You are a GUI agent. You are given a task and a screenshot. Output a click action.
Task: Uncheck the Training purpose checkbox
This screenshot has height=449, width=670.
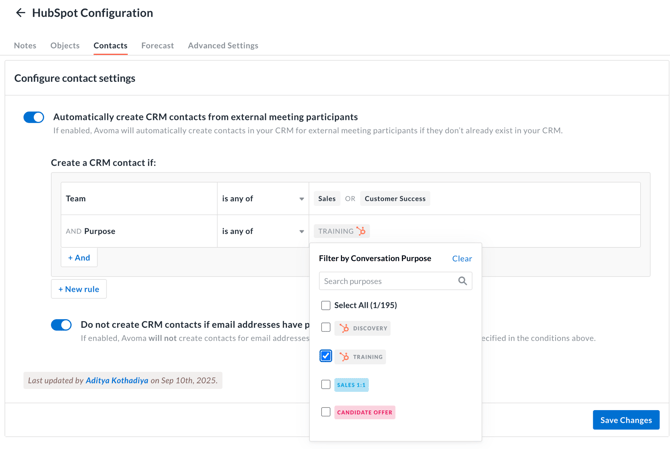point(326,356)
